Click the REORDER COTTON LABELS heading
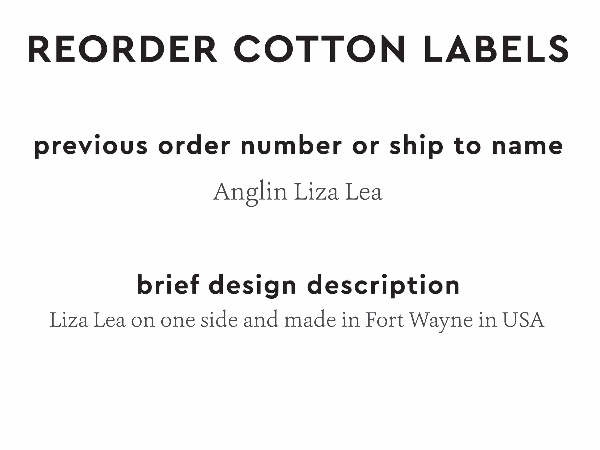This screenshot has height=450, width=600. click(x=299, y=48)
